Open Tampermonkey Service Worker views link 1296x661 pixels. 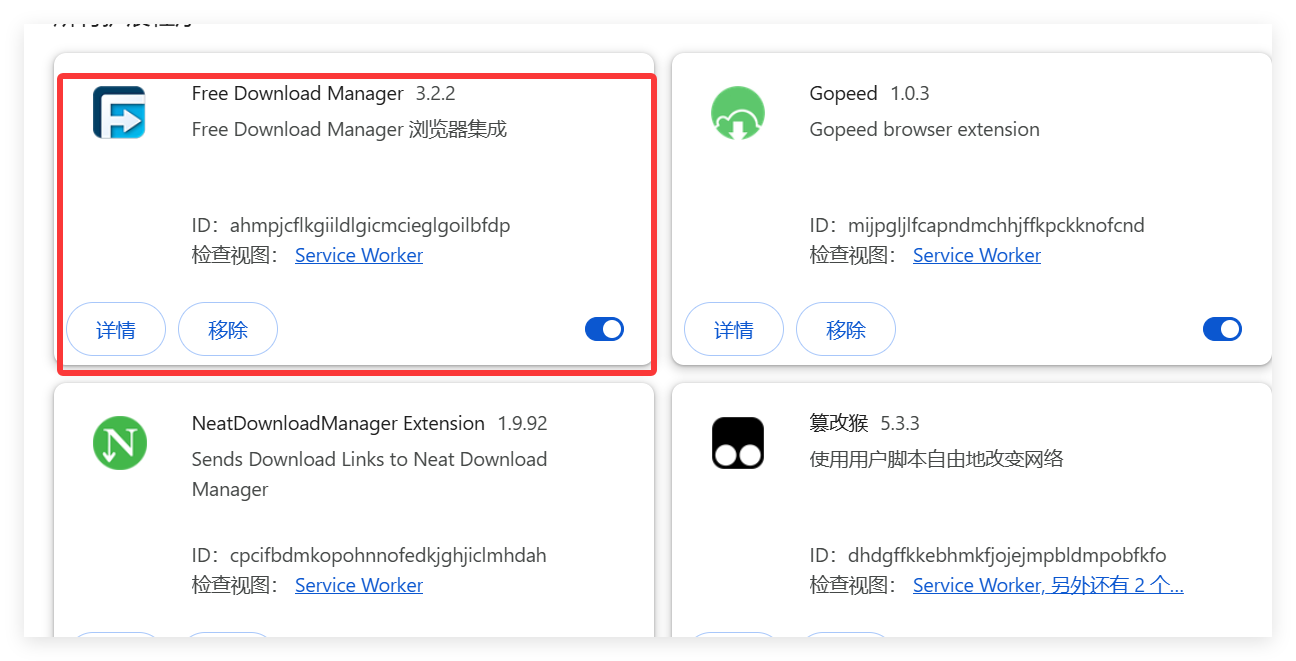click(x=1048, y=585)
